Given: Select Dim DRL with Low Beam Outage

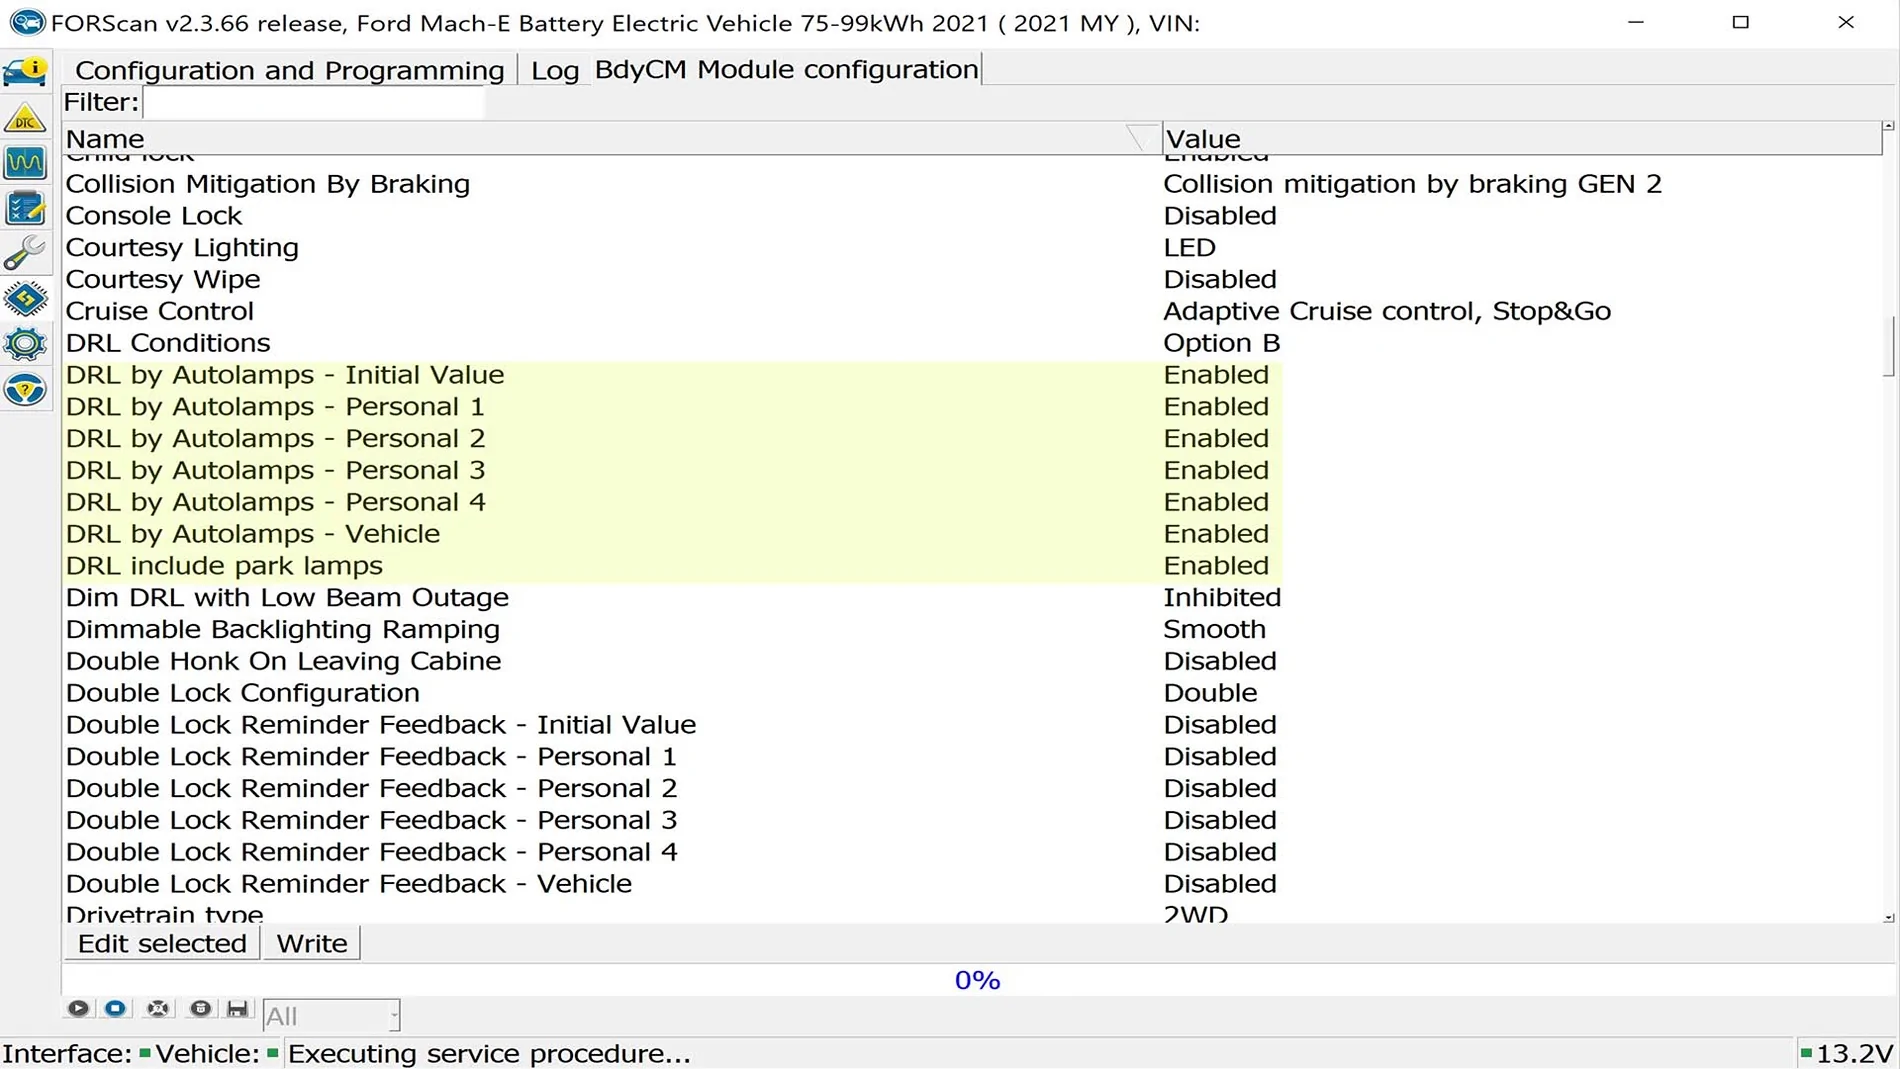Looking at the screenshot, I should [972, 598].
